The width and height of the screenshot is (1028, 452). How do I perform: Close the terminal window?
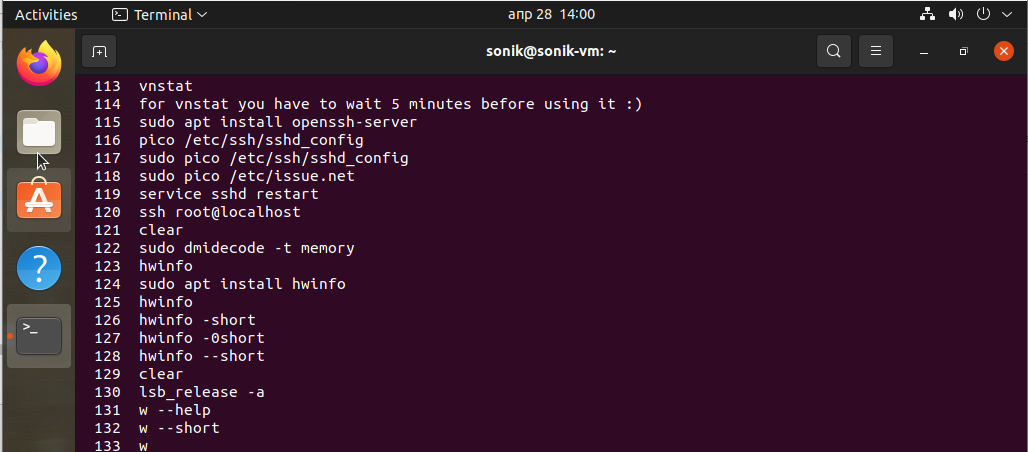point(1004,51)
